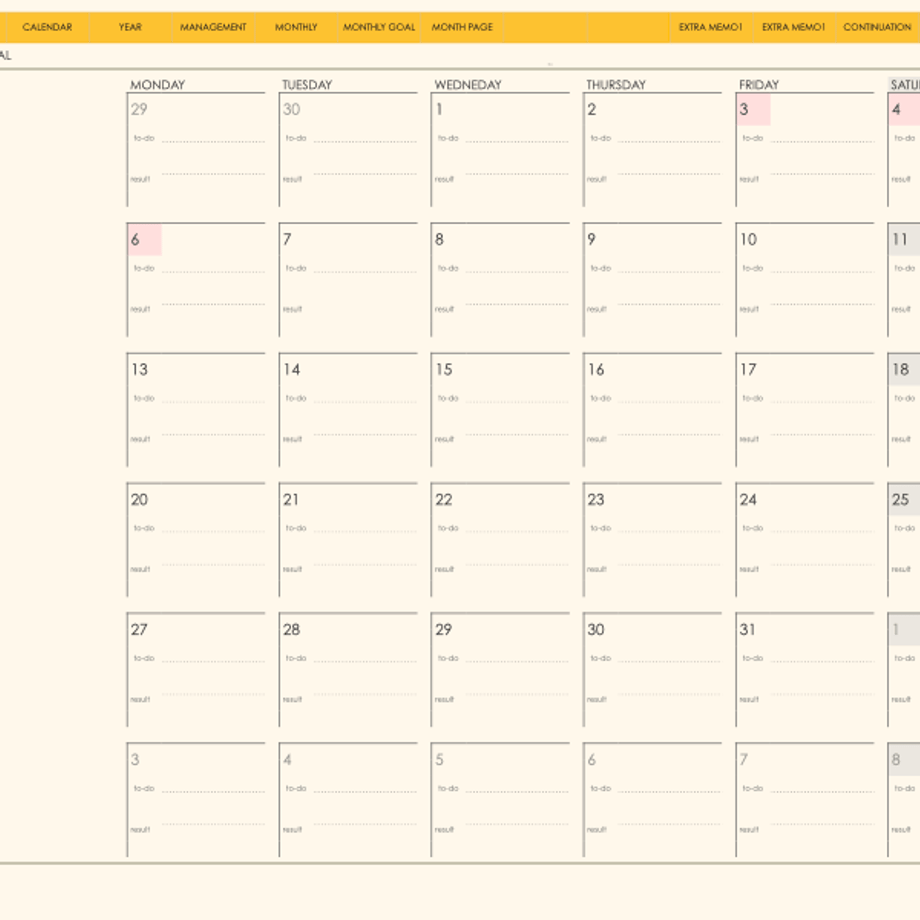Image resolution: width=920 pixels, height=920 pixels.
Task: Open EXTRA MEMO1 tab beside CONTINUATION
Action: [794, 27]
